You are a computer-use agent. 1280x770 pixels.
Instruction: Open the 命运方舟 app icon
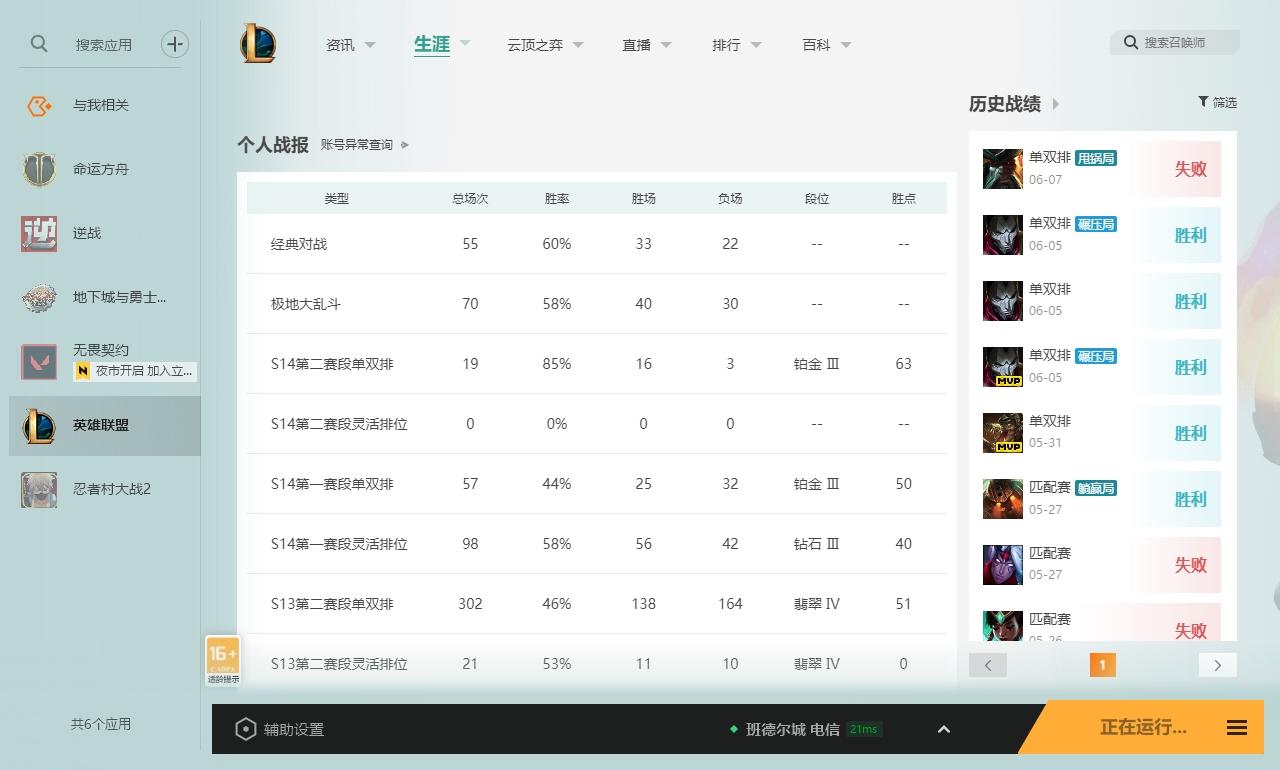click(38, 169)
